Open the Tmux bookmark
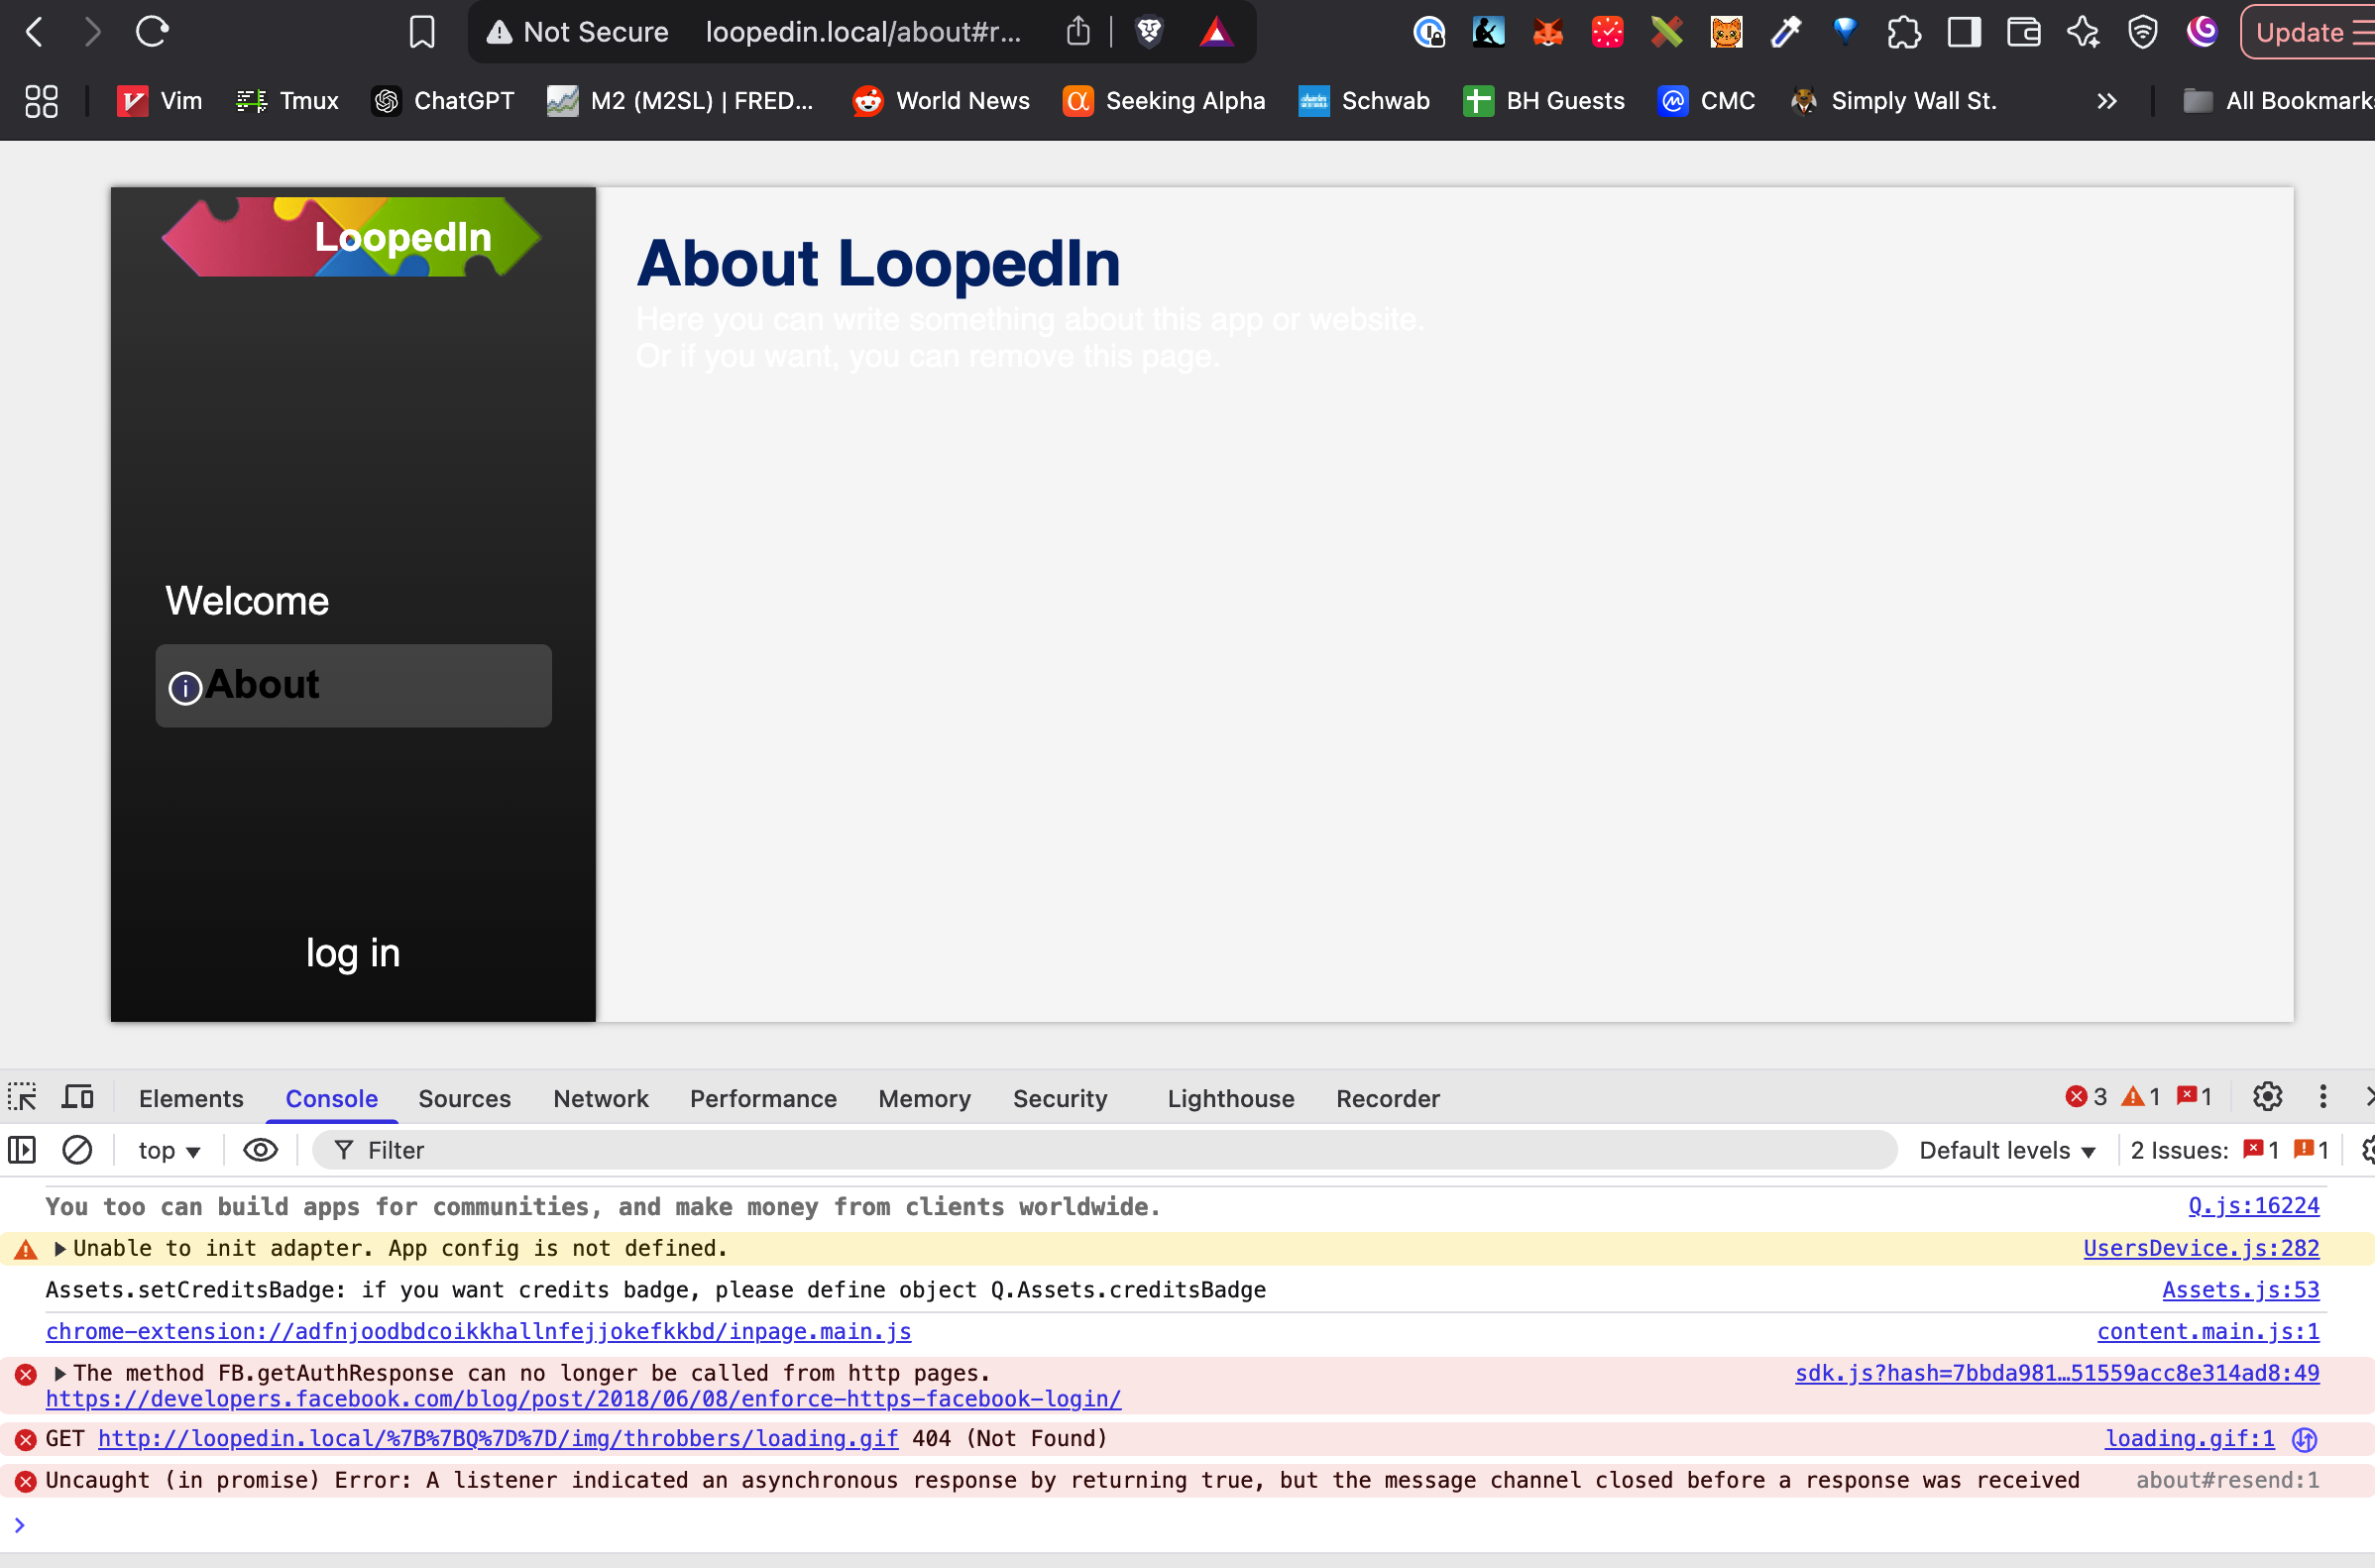The image size is (2375, 1568). coord(288,101)
